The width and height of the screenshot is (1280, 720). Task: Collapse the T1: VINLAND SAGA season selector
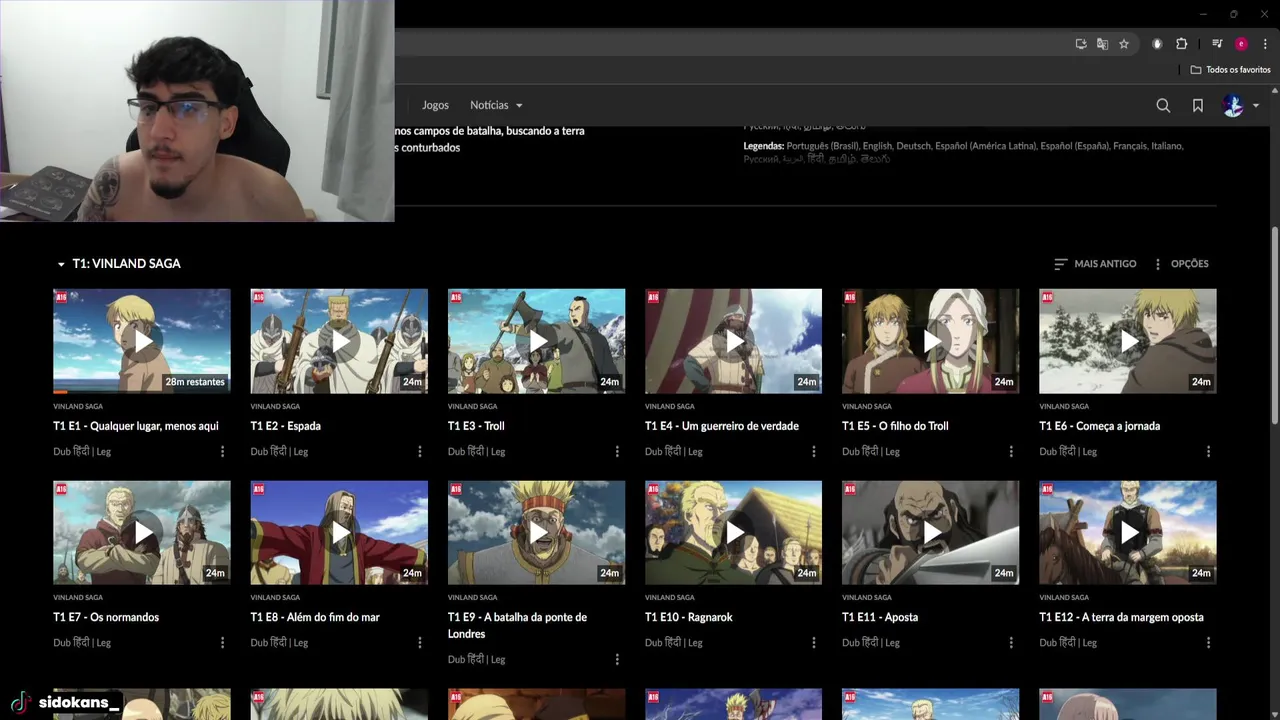coord(118,264)
